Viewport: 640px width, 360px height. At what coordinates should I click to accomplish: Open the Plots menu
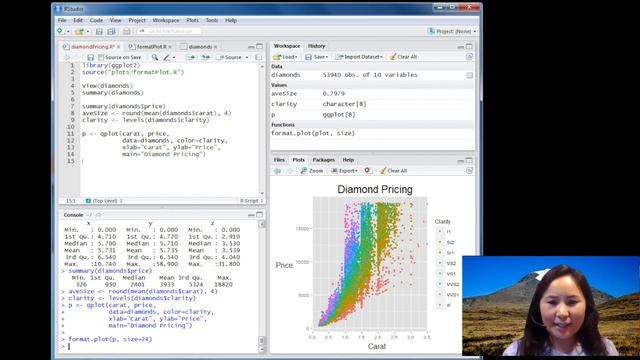pos(192,20)
